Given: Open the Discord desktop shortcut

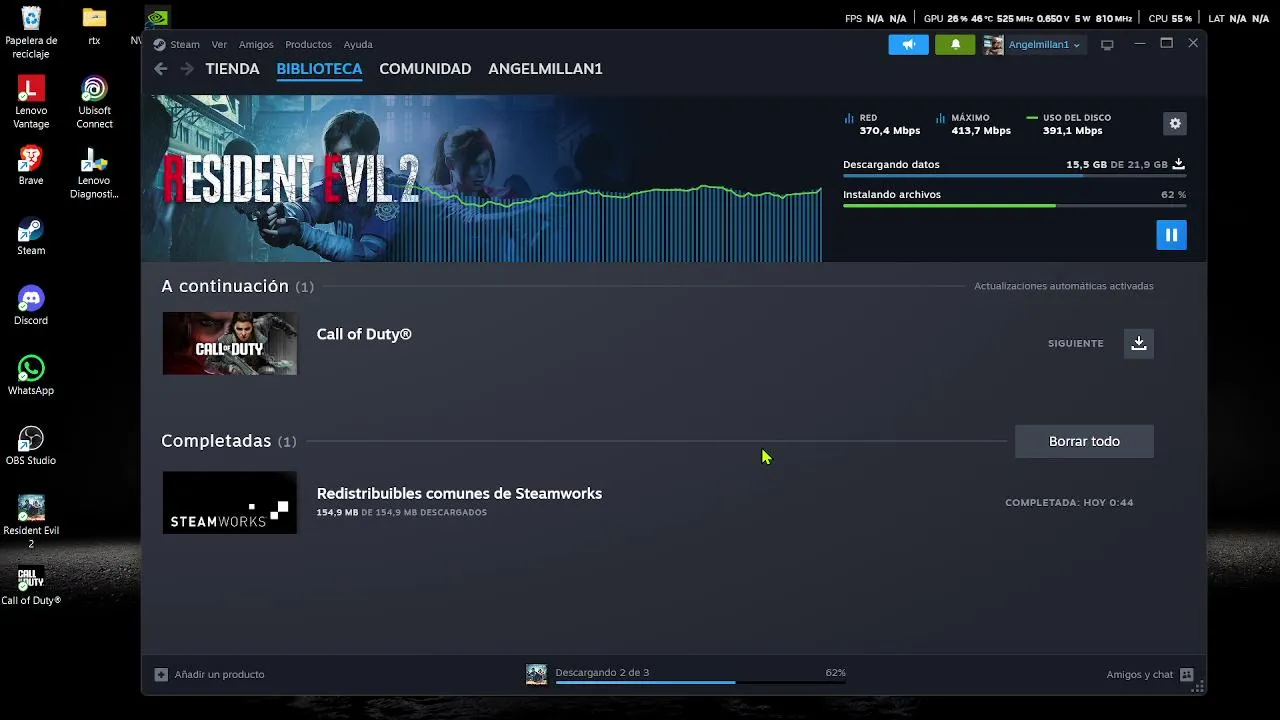Looking at the screenshot, I should 31,306.
